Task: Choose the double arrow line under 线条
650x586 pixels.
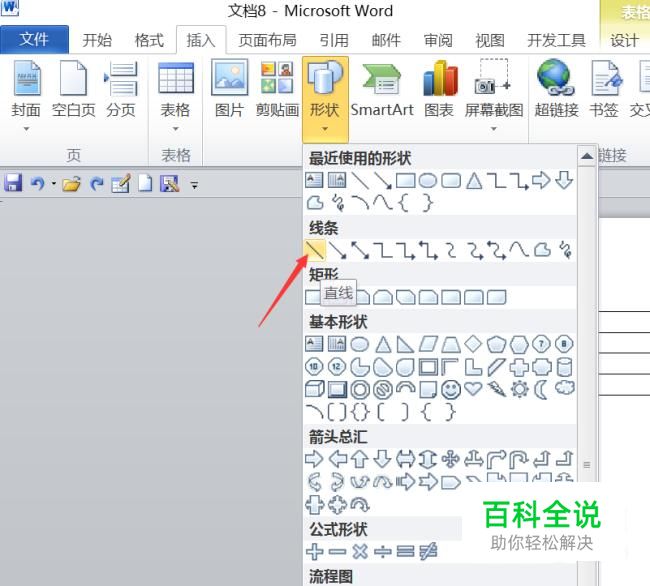Action: (360, 250)
